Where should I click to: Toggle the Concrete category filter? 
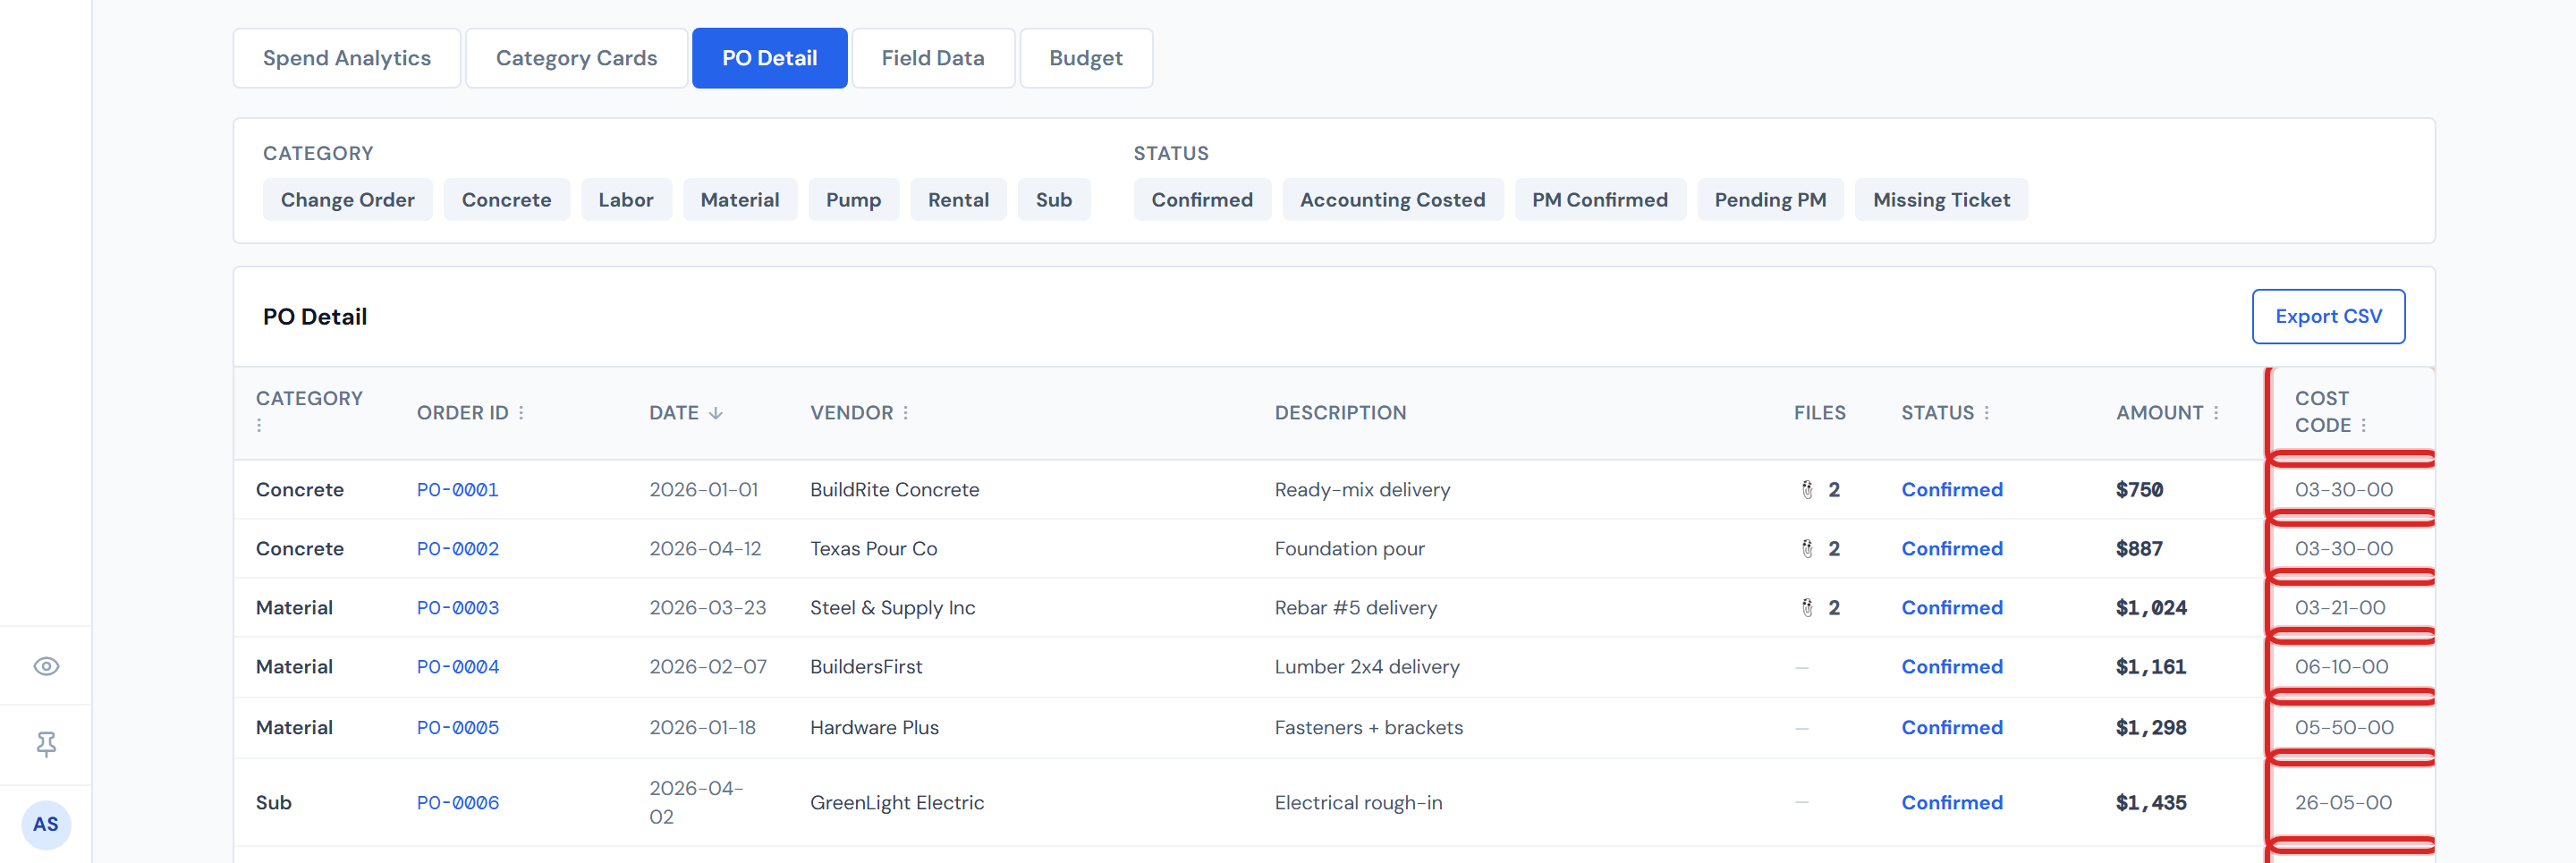point(506,199)
